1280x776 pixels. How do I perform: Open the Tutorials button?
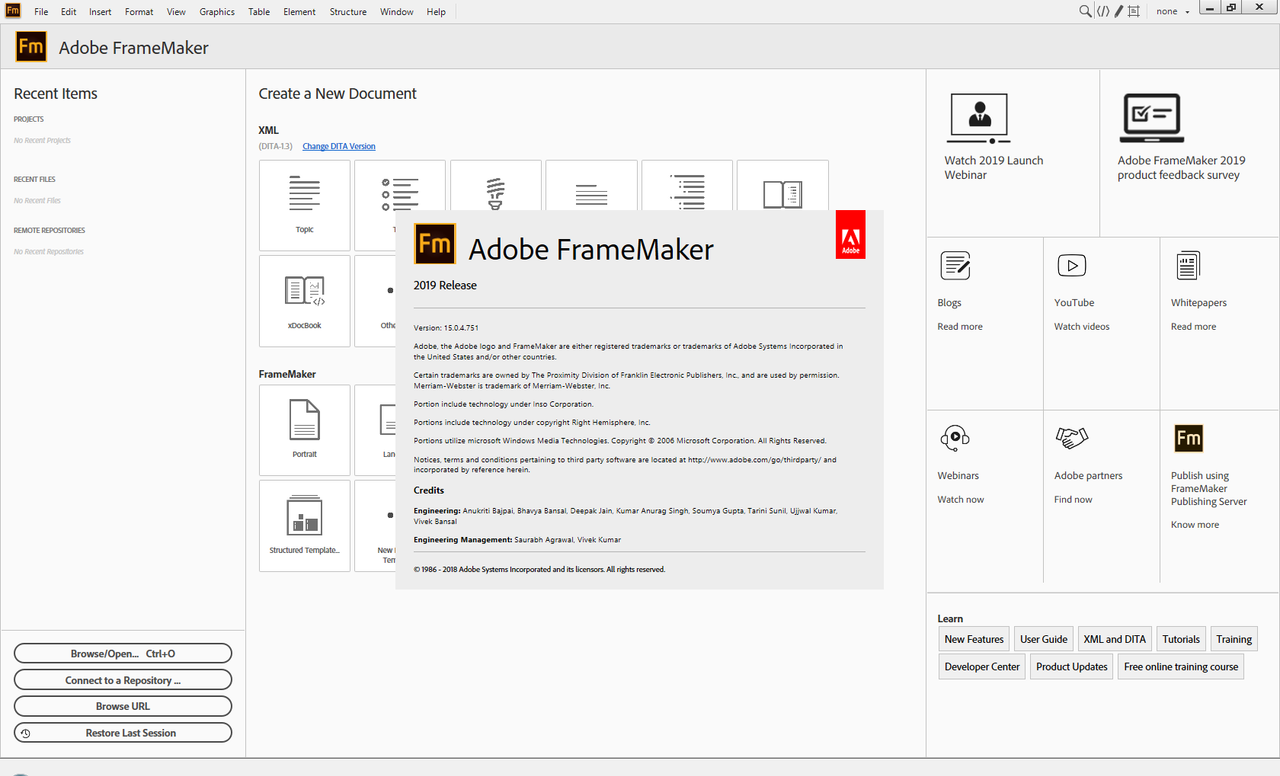(1181, 639)
